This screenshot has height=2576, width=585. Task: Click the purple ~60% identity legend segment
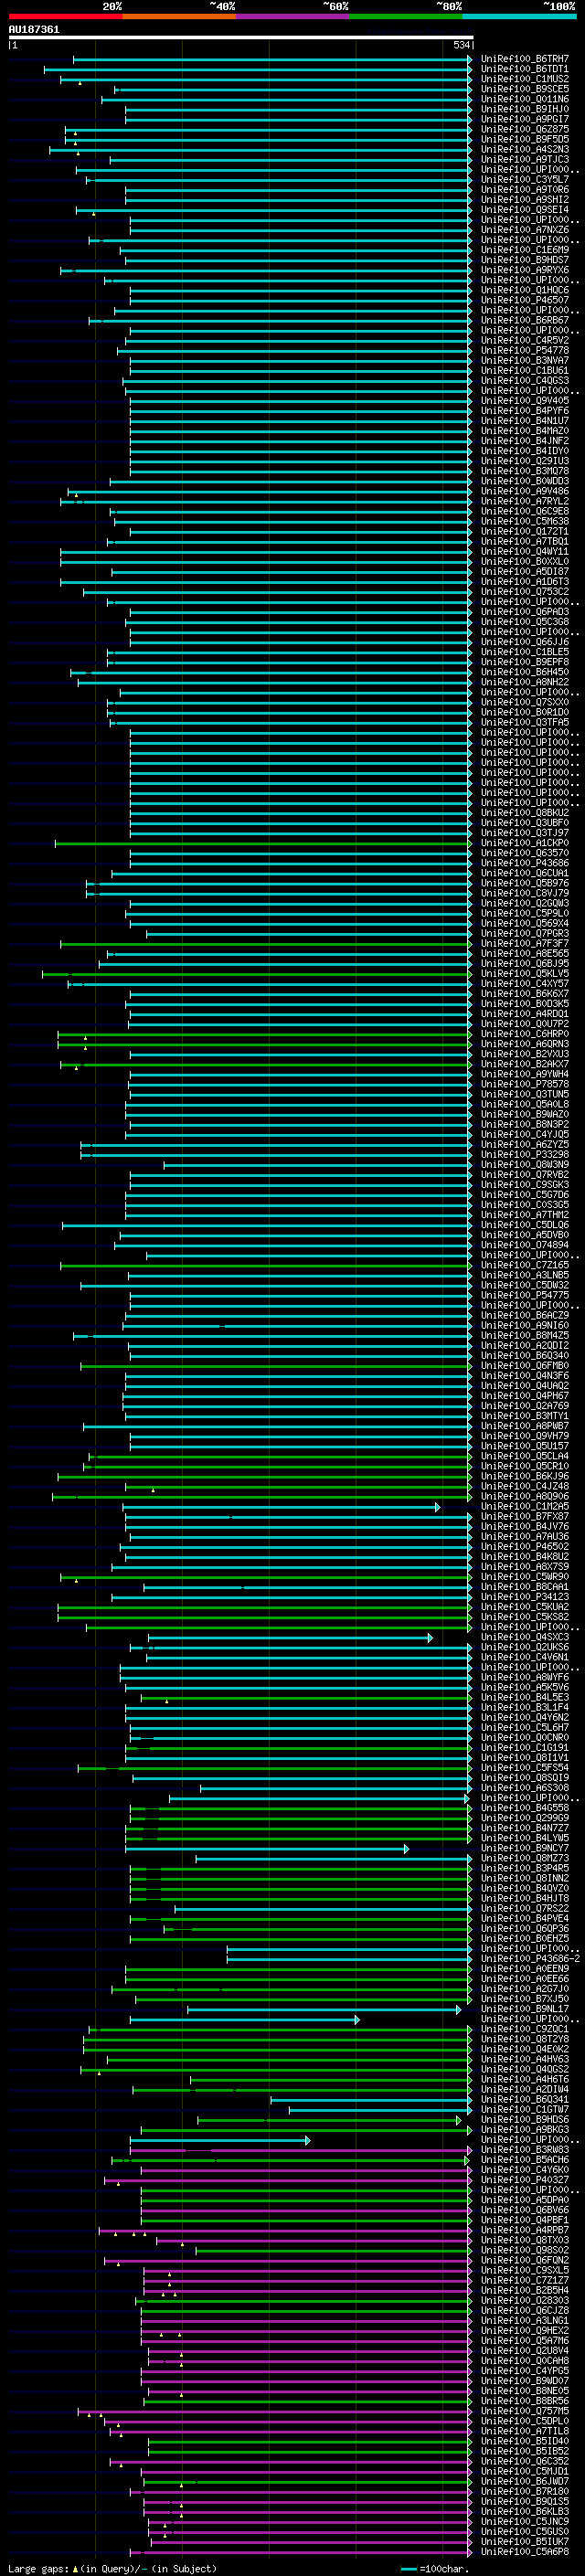[x=292, y=16]
